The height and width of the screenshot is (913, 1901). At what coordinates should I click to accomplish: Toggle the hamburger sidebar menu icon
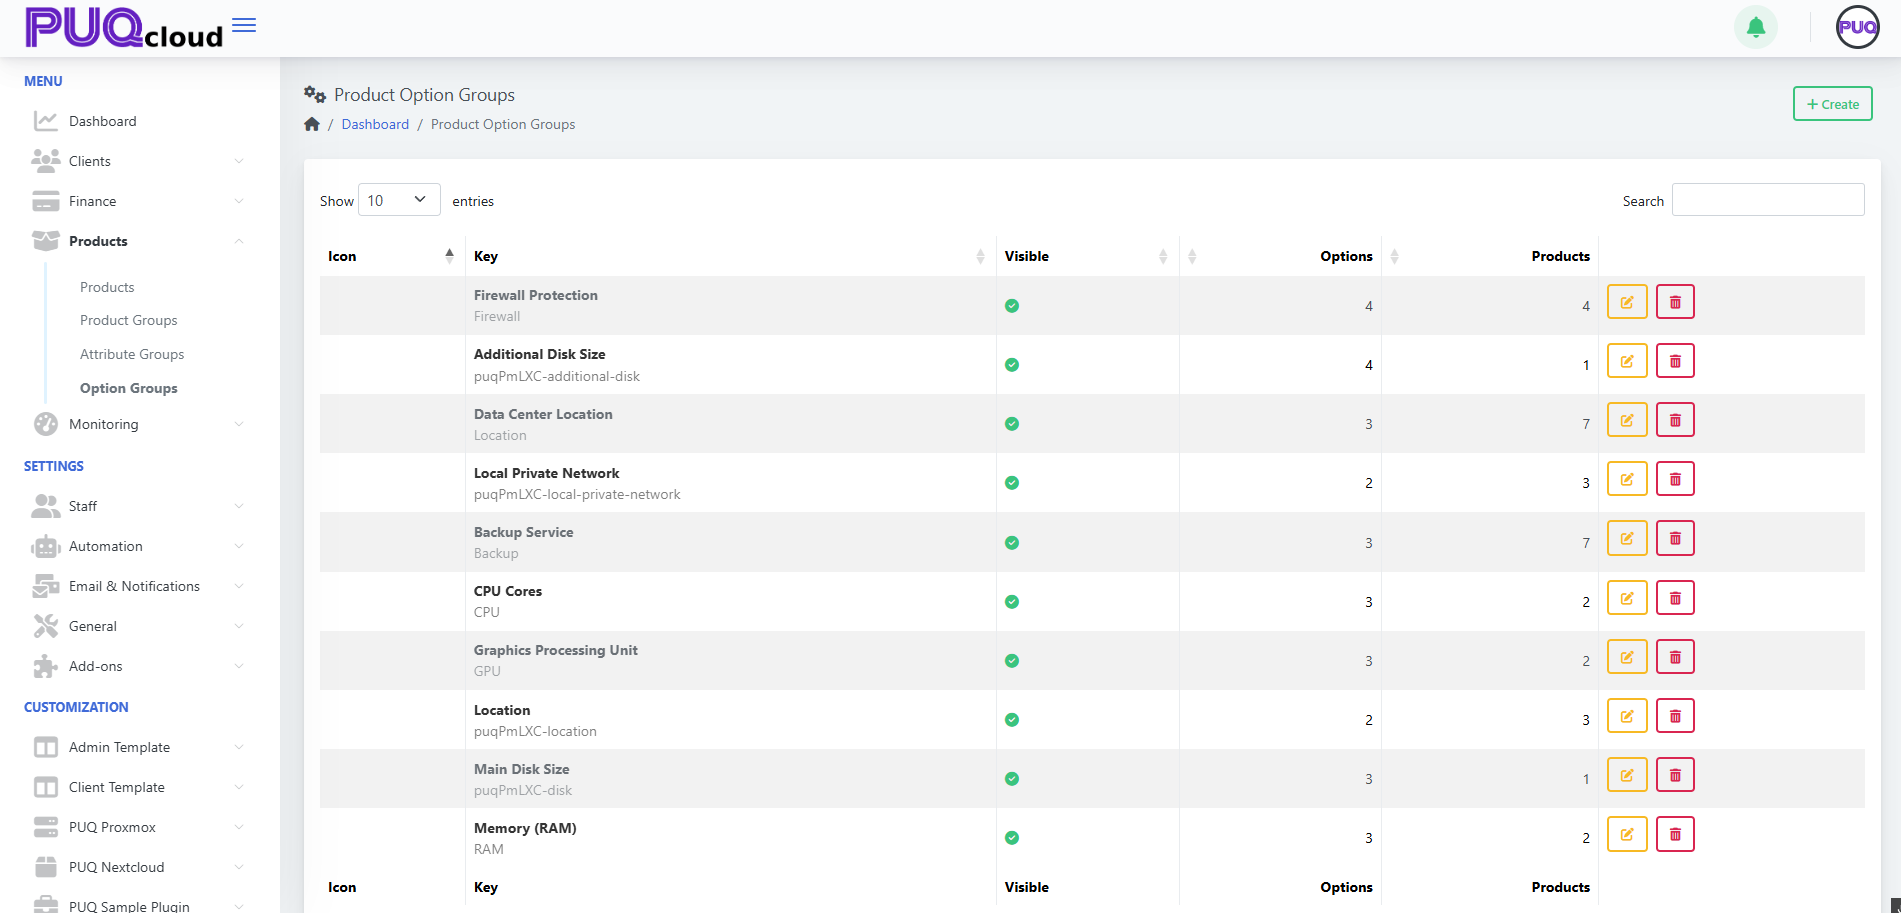244,25
